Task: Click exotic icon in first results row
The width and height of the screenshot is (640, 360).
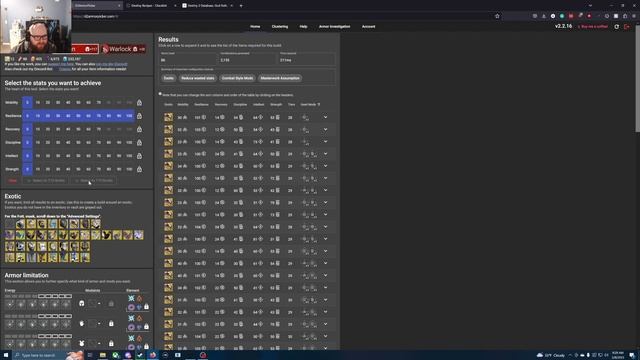Action: pyautogui.click(x=168, y=117)
